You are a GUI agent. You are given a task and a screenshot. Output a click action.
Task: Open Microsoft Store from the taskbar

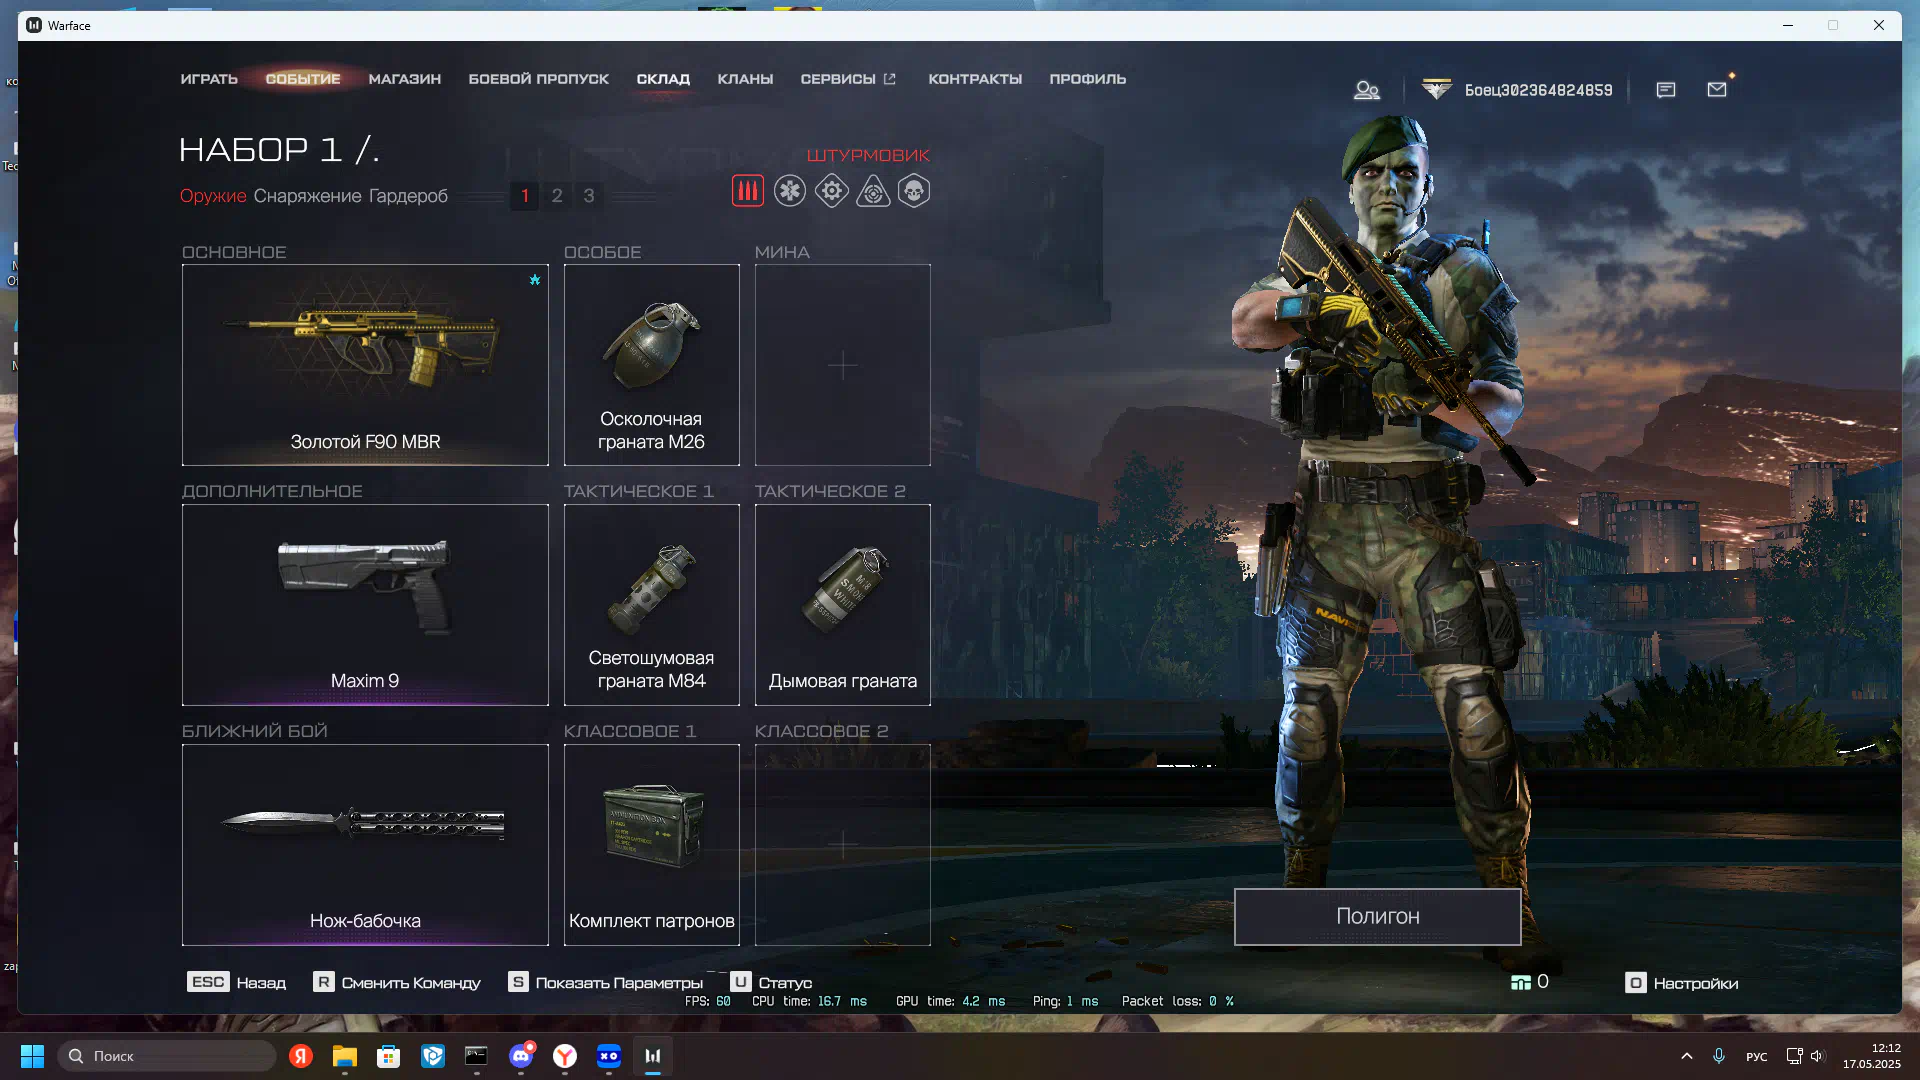click(389, 1056)
